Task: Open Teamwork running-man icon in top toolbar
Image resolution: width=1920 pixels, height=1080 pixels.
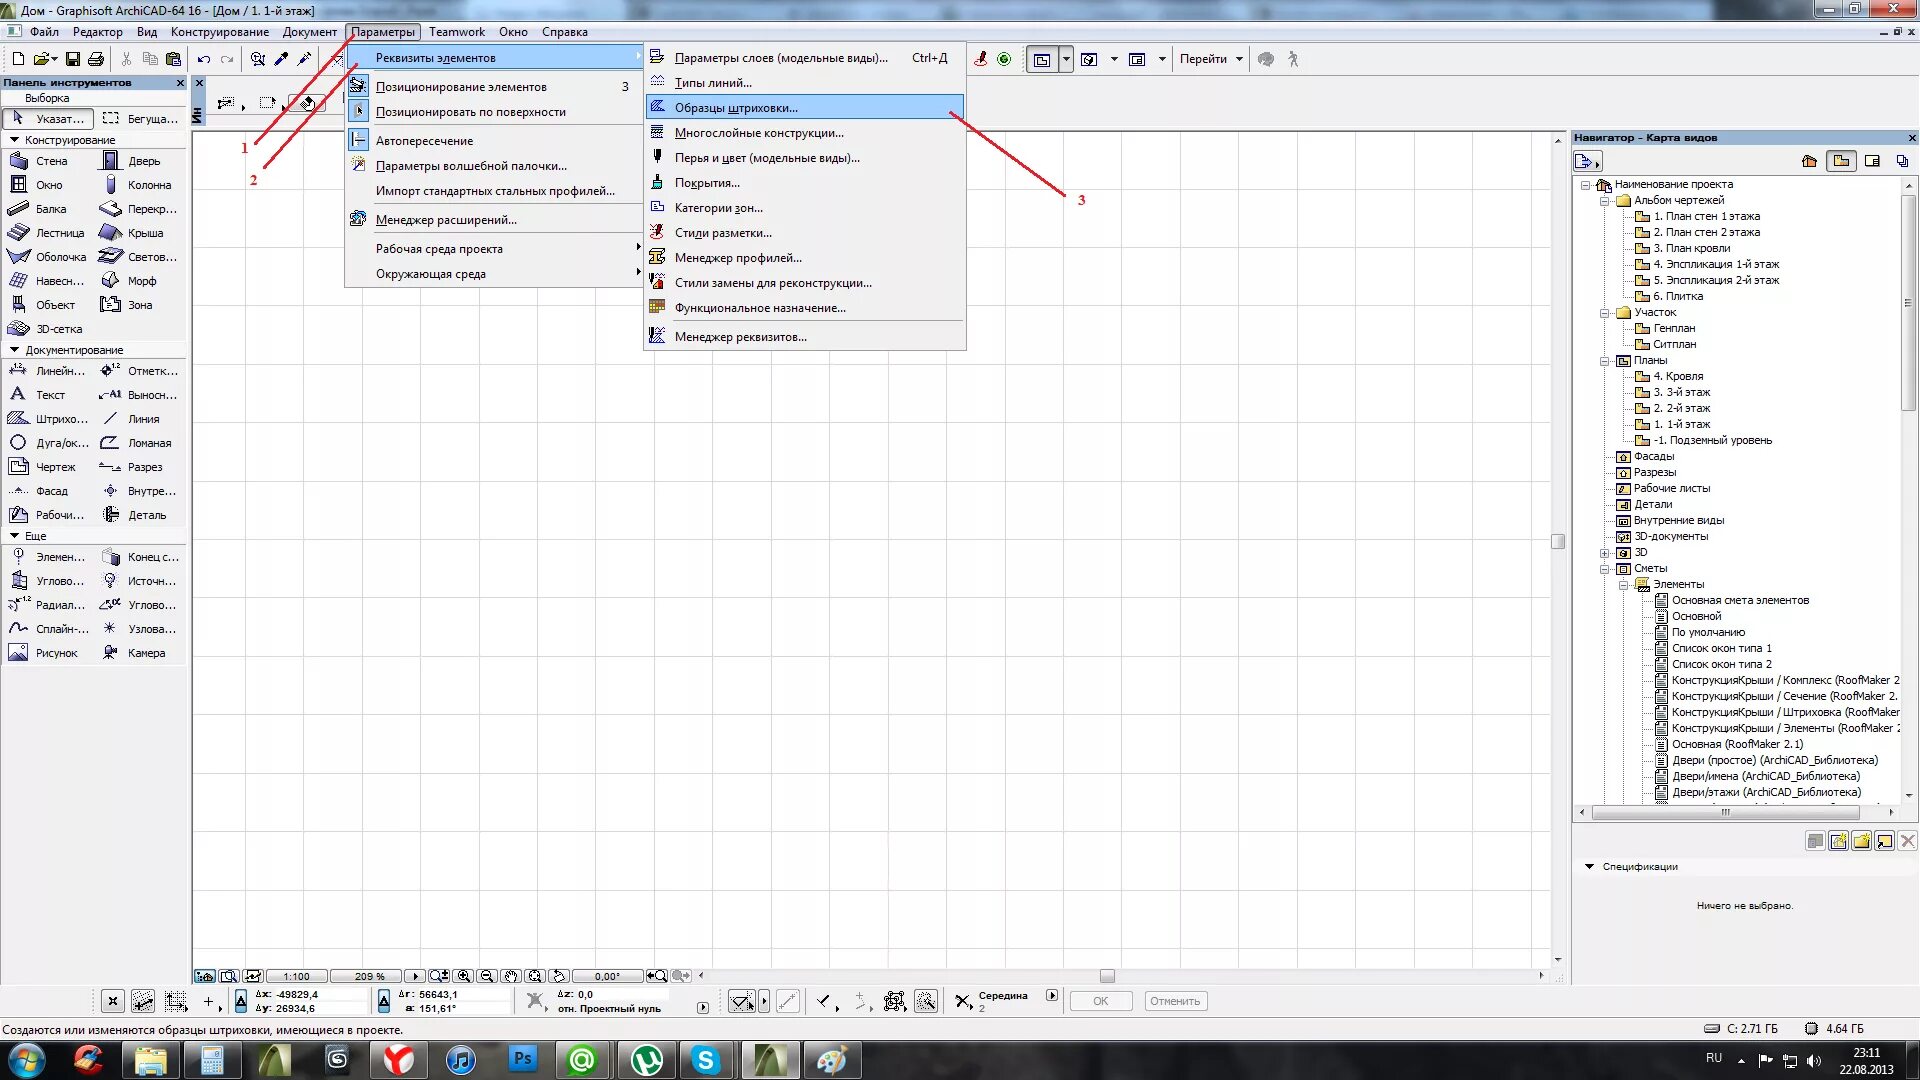Action: pos(1293,58)
